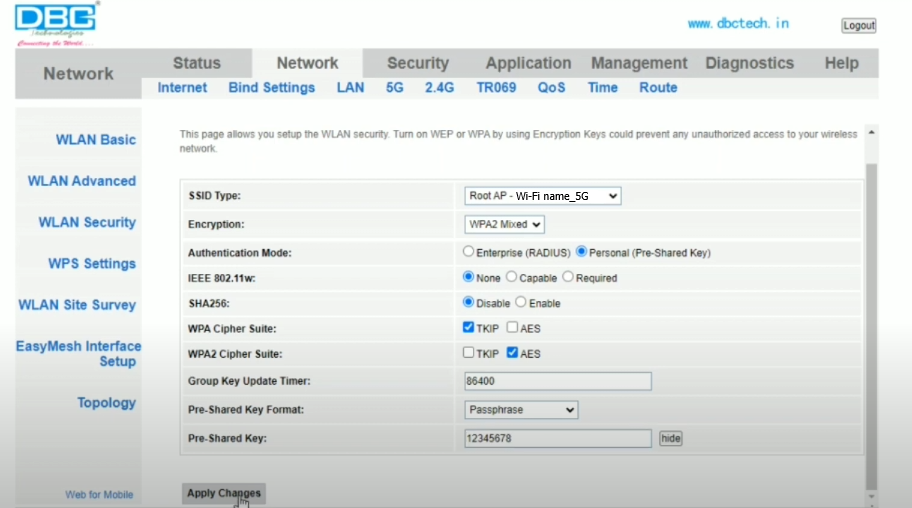Screen dimensions: 912x508
Task: Uncheck TKIP in WPA Cipher Suite
Action: (468, 327)
